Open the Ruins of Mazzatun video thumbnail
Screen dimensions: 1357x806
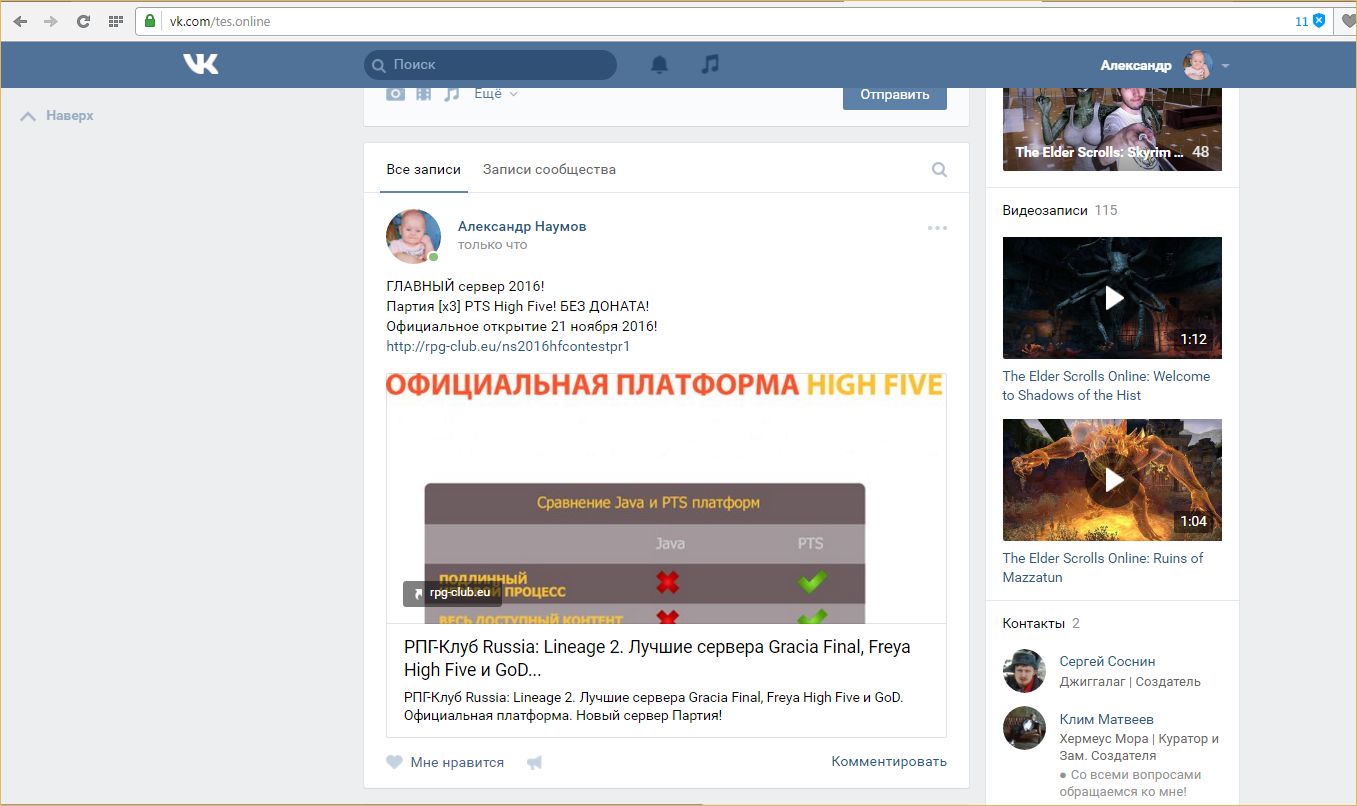[x=1112, y=480]
